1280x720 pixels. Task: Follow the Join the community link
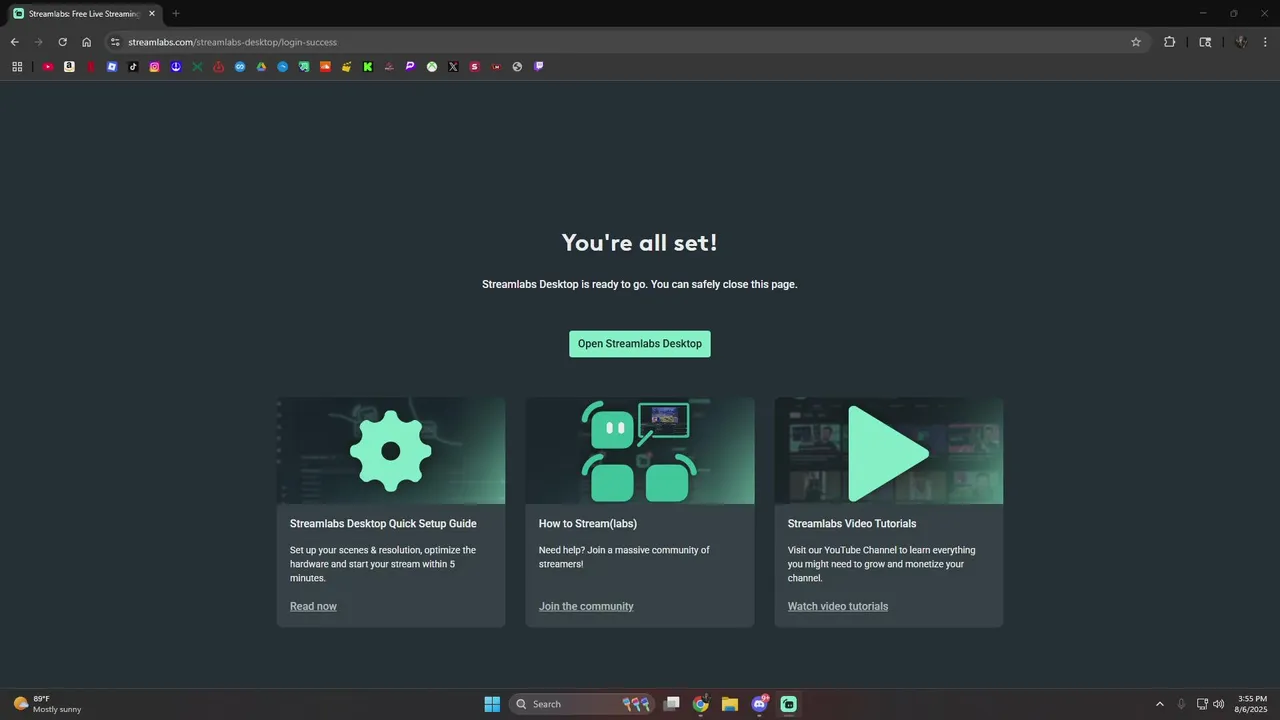pyautogui.click(x=586, y=606)
